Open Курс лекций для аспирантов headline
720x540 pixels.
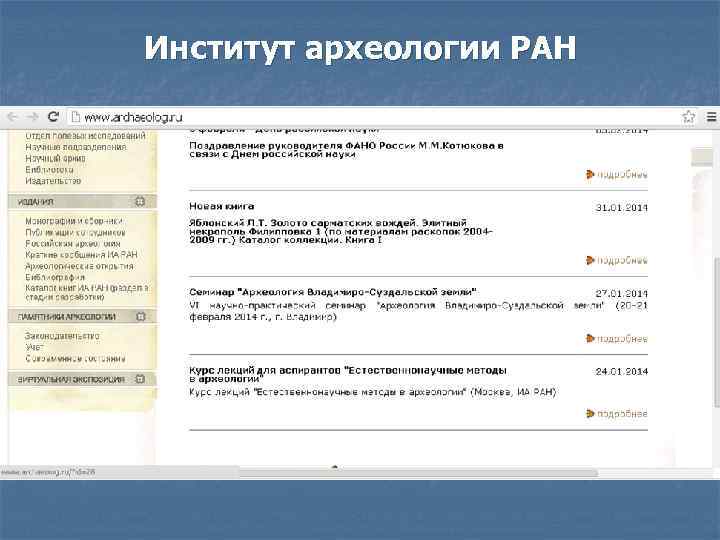(348, 374)
